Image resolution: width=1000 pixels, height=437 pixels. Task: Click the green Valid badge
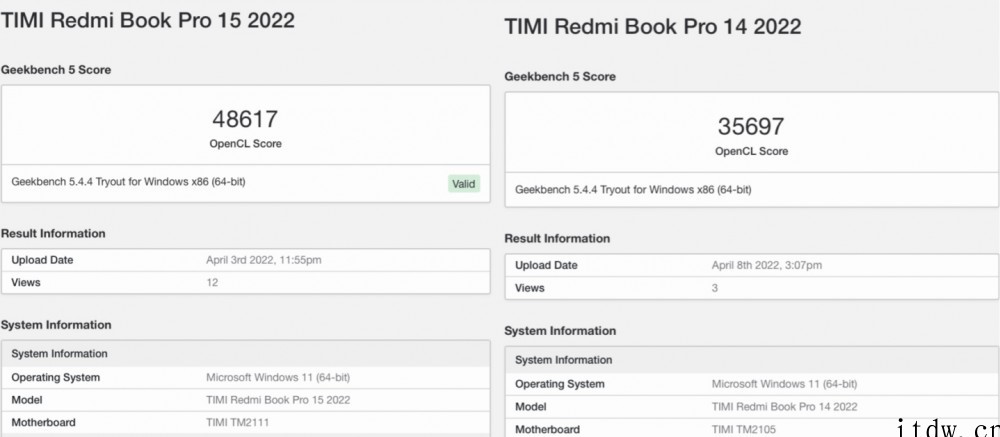click(x=464, y=183)
